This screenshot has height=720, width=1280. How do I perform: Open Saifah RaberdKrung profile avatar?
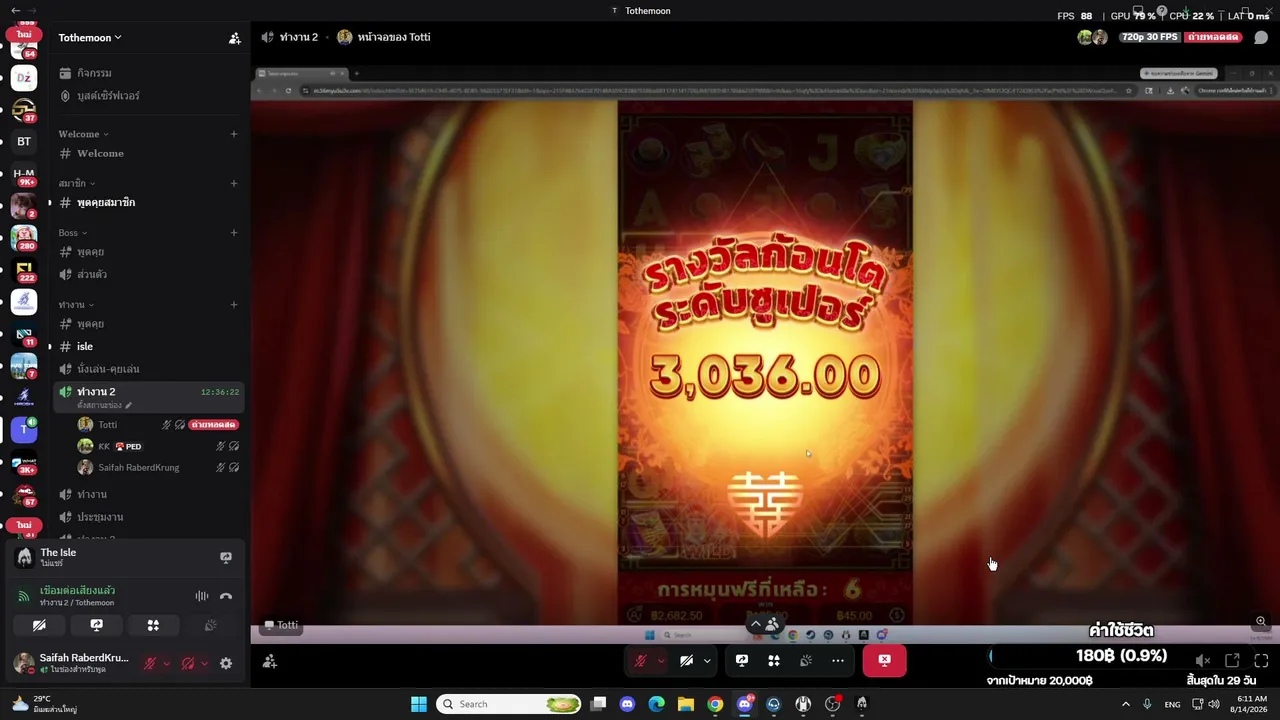coord(24,663)
